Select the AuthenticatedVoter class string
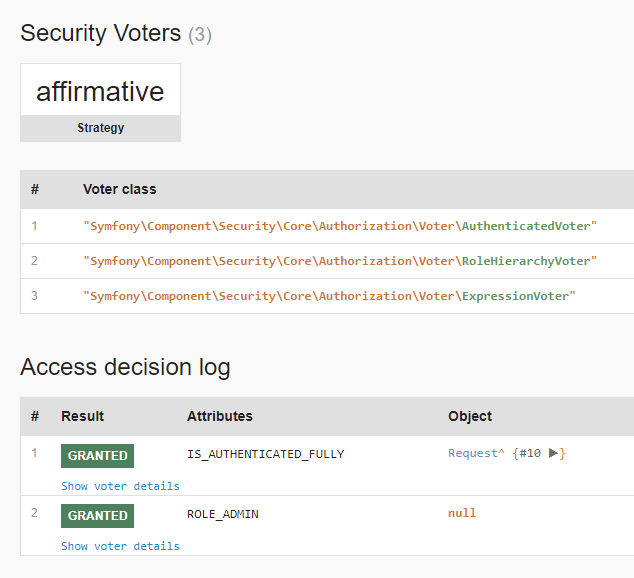 click(340, 226)
